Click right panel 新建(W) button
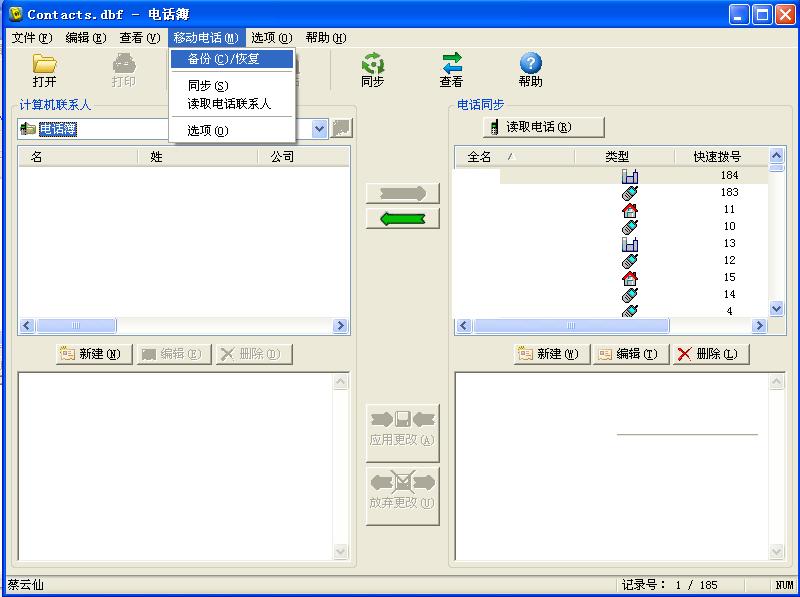The height and width of the screenshot is (597, 800). tap(552, 354)
